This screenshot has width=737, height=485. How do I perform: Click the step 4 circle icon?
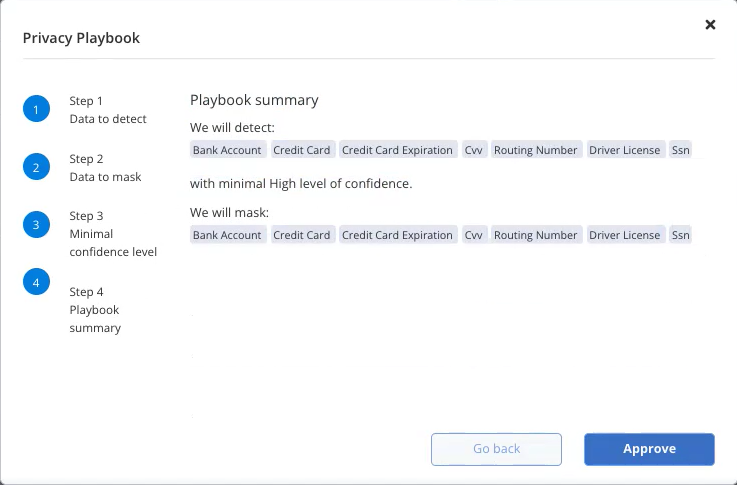click(x=36, y=282)
